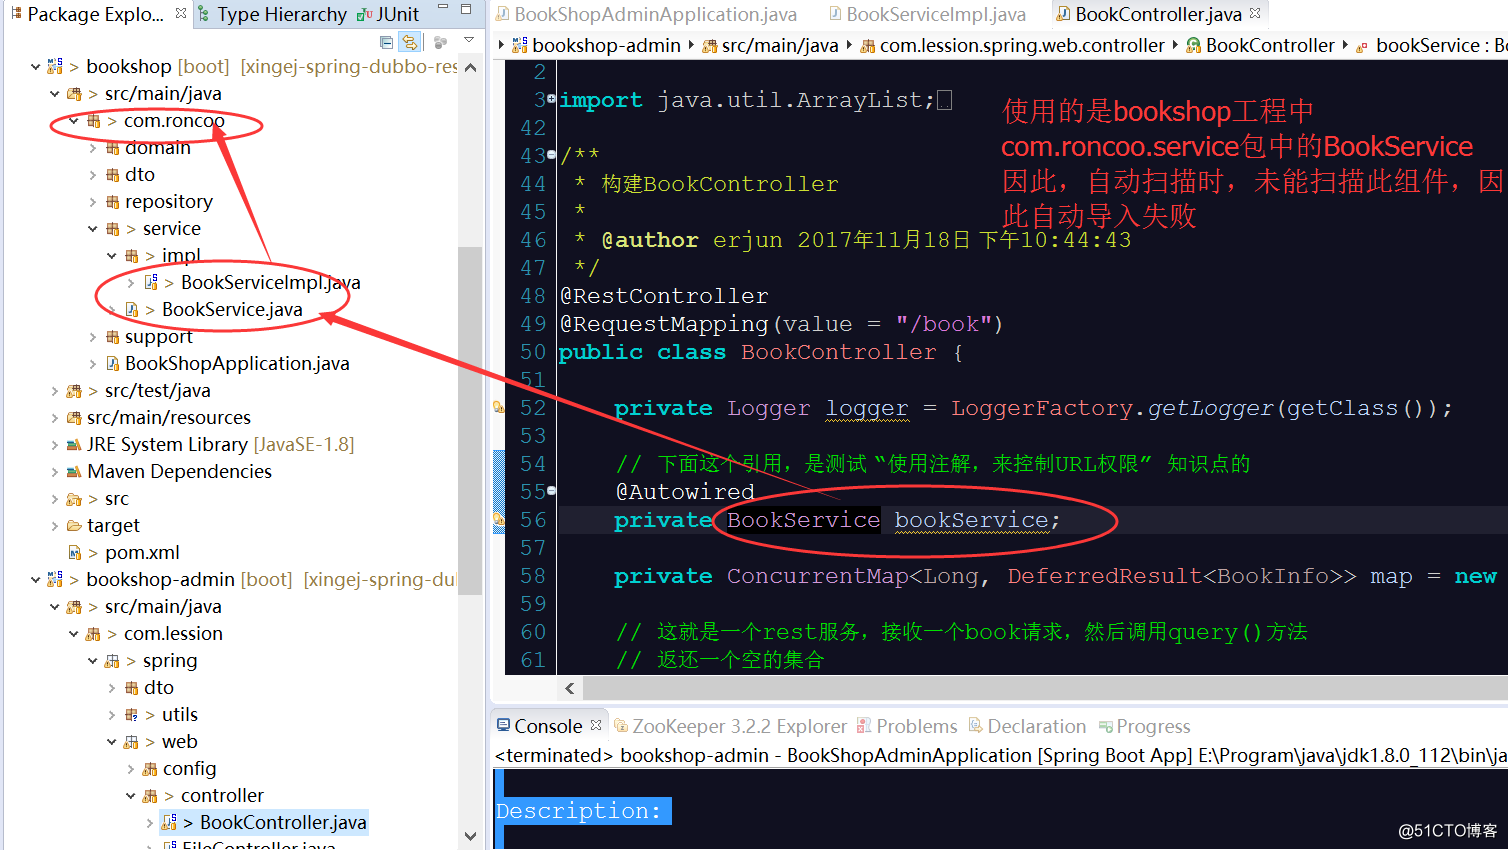Viewport: 1508px width, 850px height.
Task: Expand the Maven Dependencies node
Action: (54, 472)
